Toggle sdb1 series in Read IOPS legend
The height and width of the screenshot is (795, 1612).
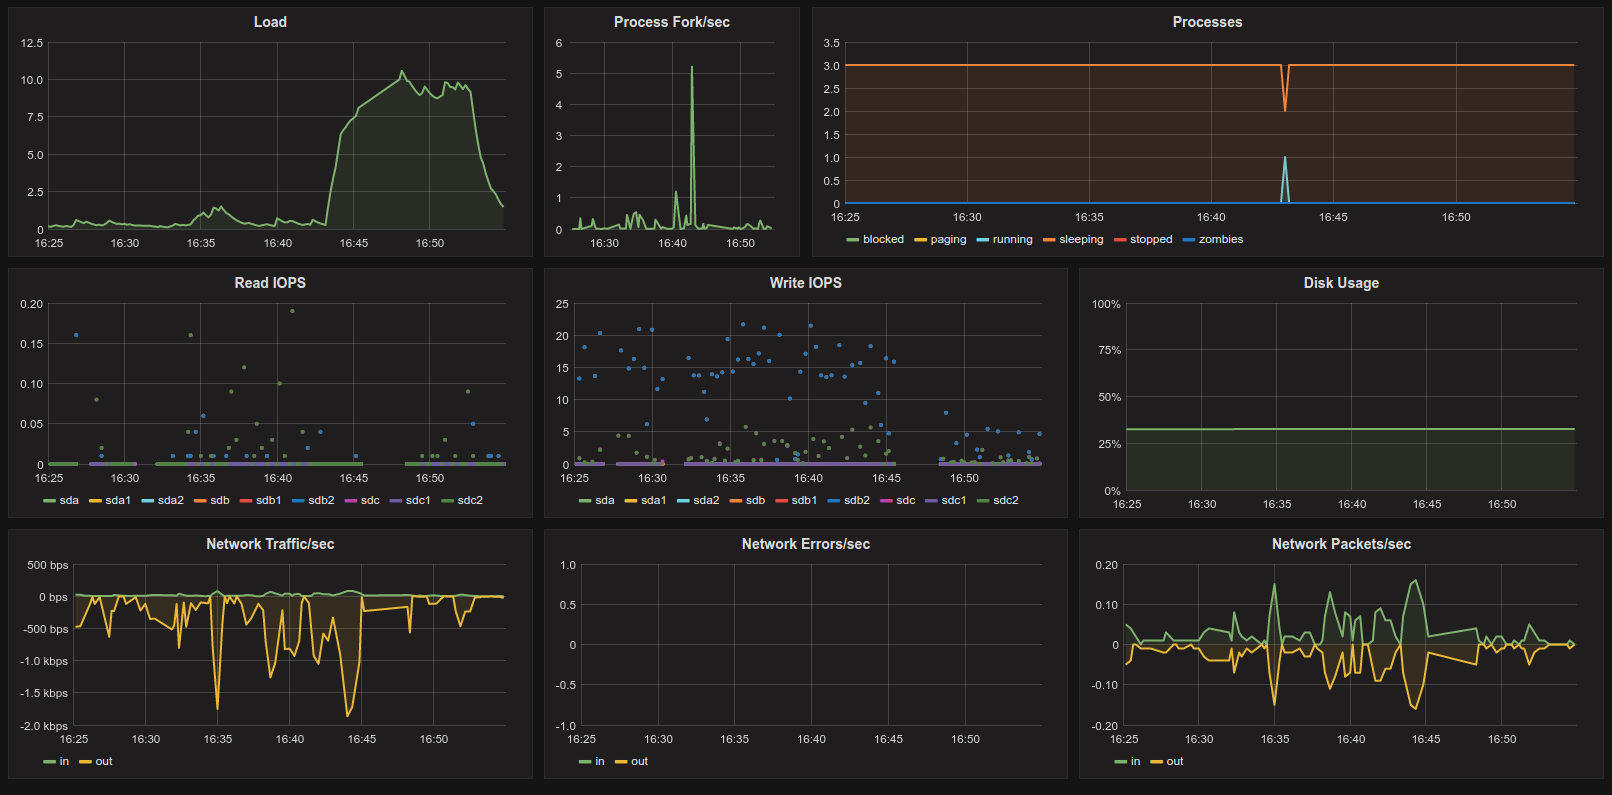(x=261, y=500)
